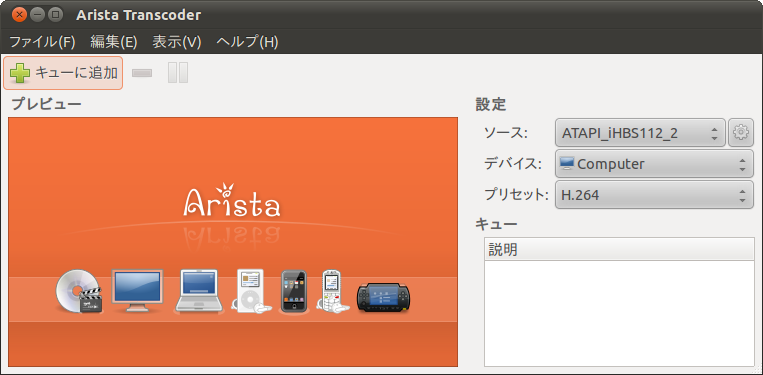Click the pause icon in toolbar
Screen dimensions: 763x375
(178, 73)
